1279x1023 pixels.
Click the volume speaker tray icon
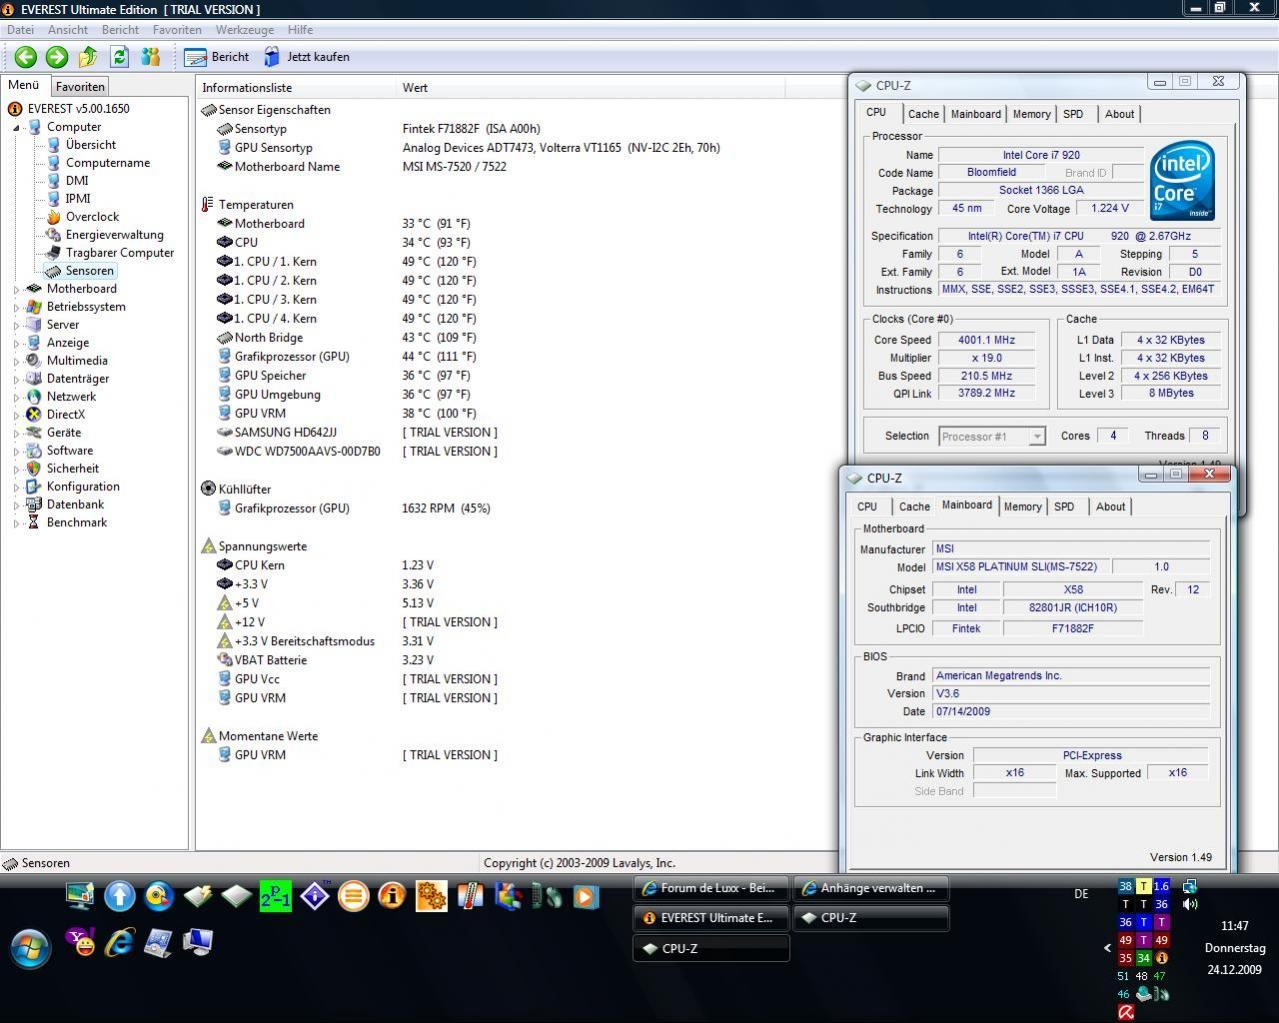[1190, 904]
